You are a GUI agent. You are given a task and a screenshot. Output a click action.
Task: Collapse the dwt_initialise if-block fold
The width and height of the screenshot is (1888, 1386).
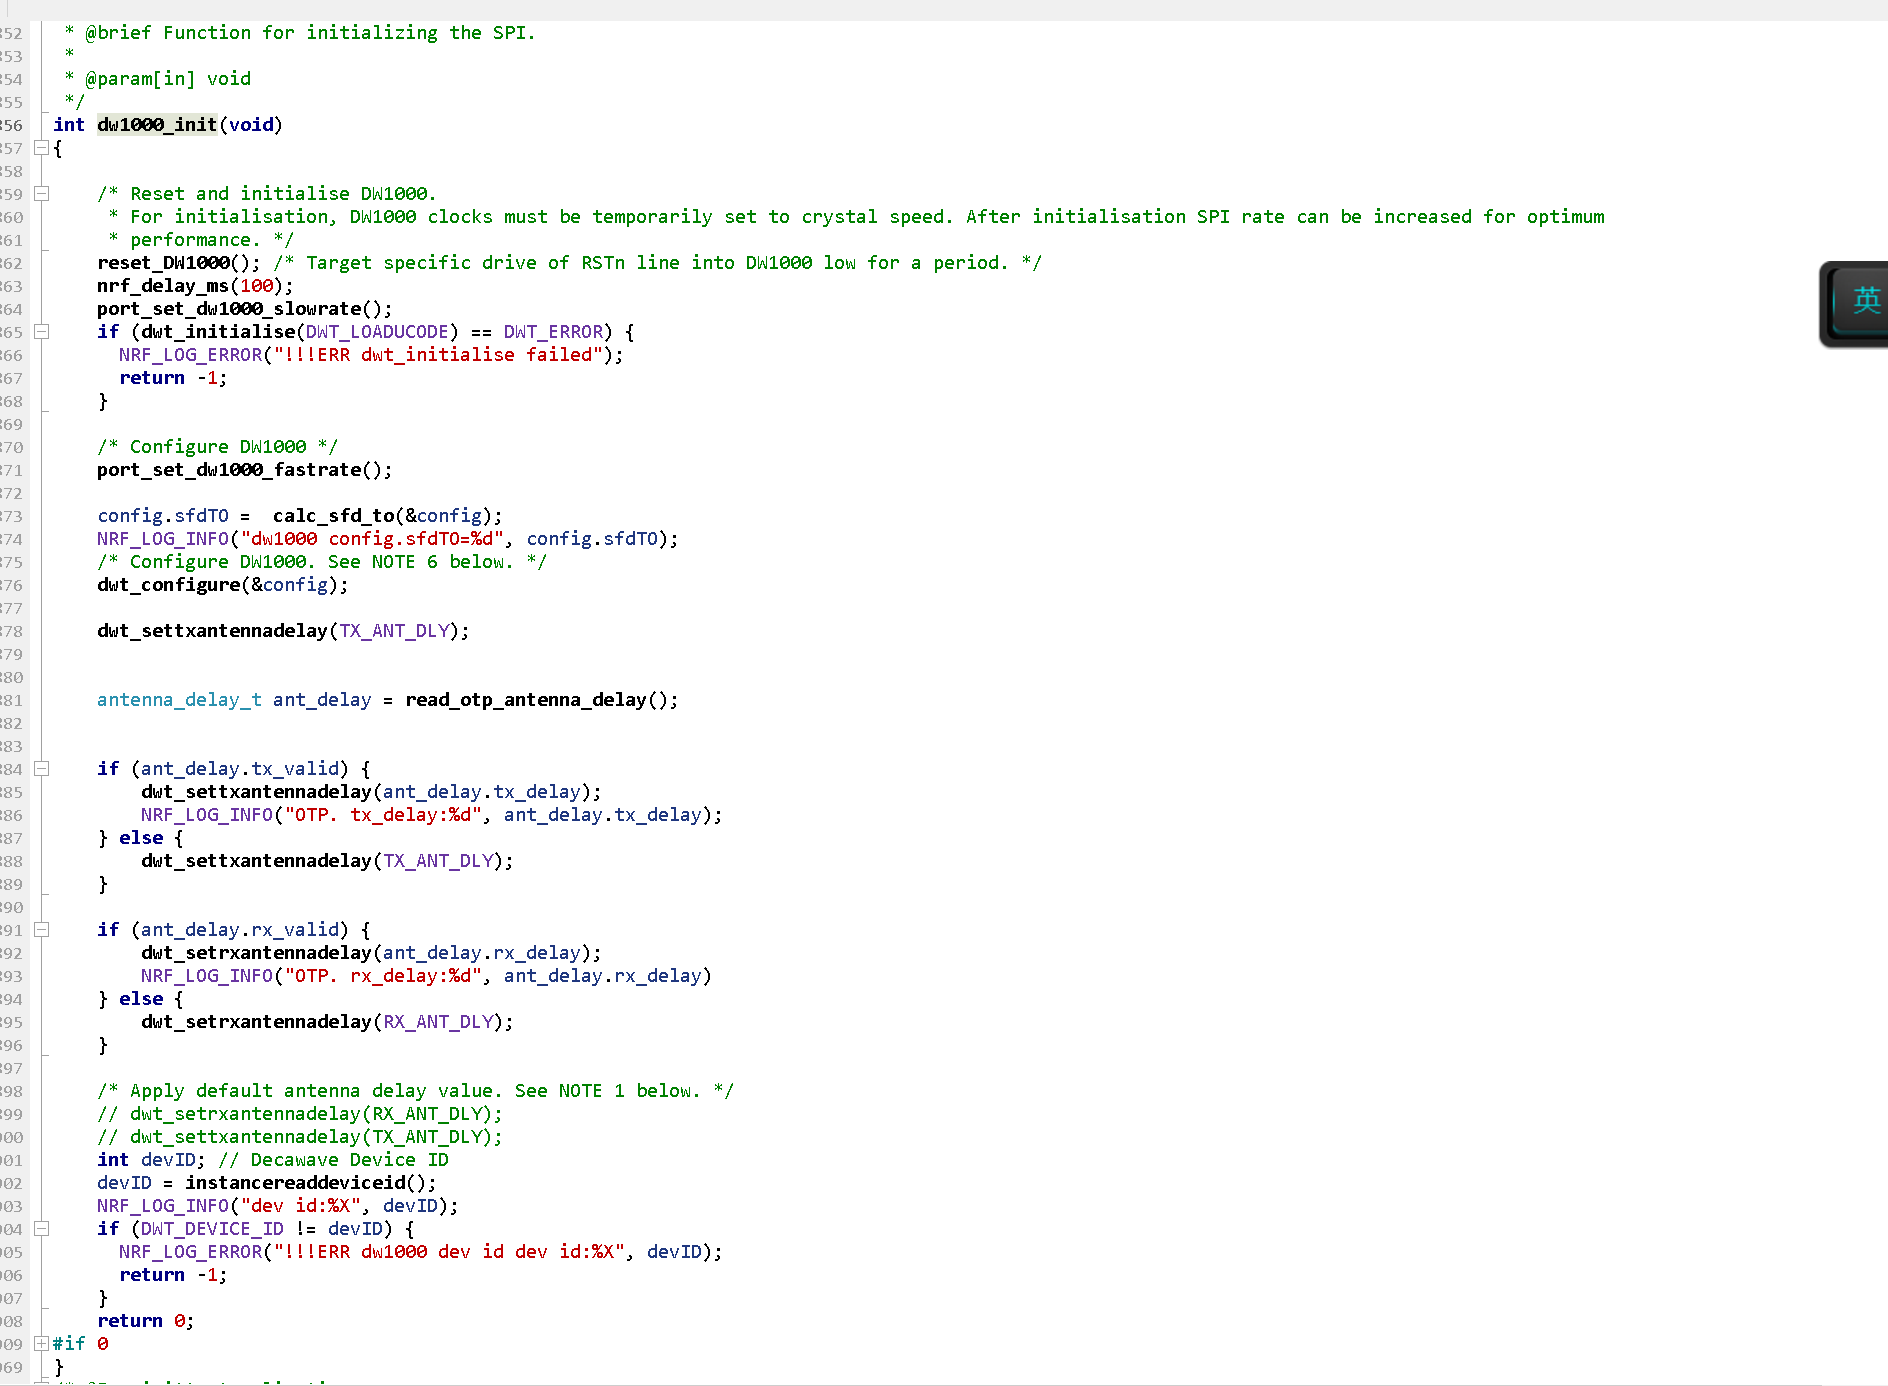click(x=41, y=332)
